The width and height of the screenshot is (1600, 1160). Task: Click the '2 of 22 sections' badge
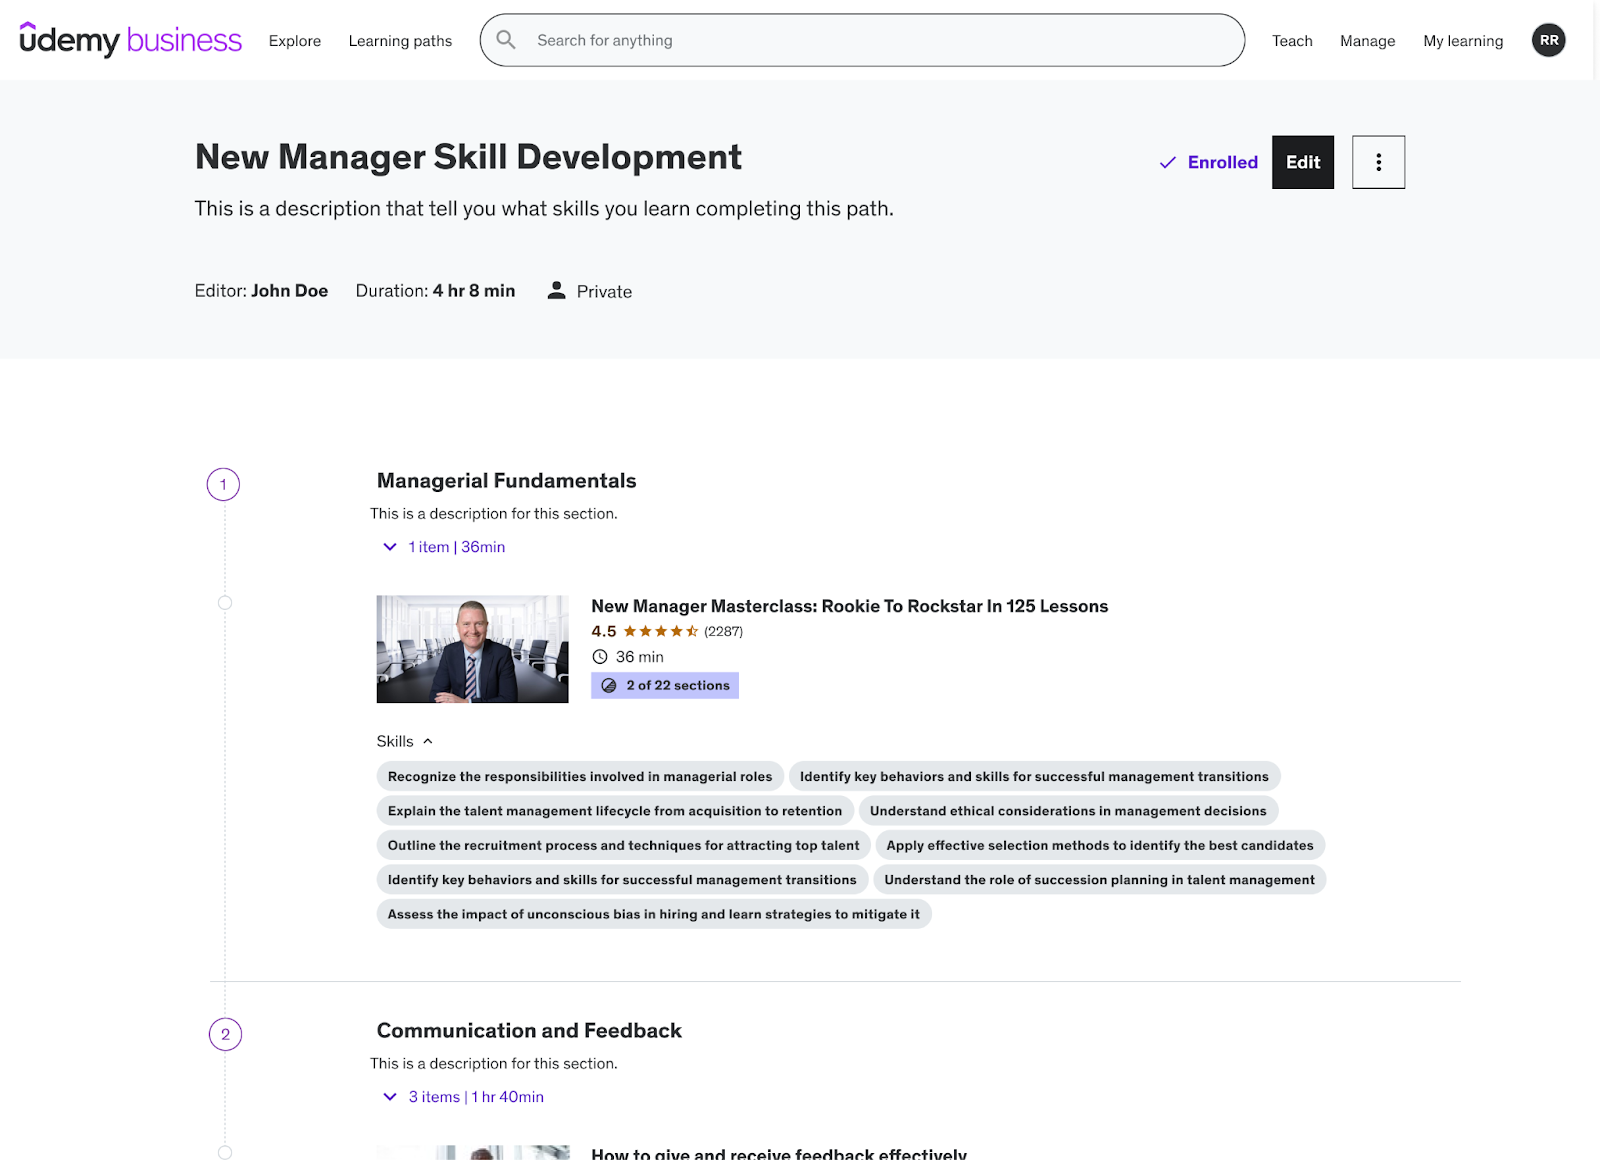point(664,685)
